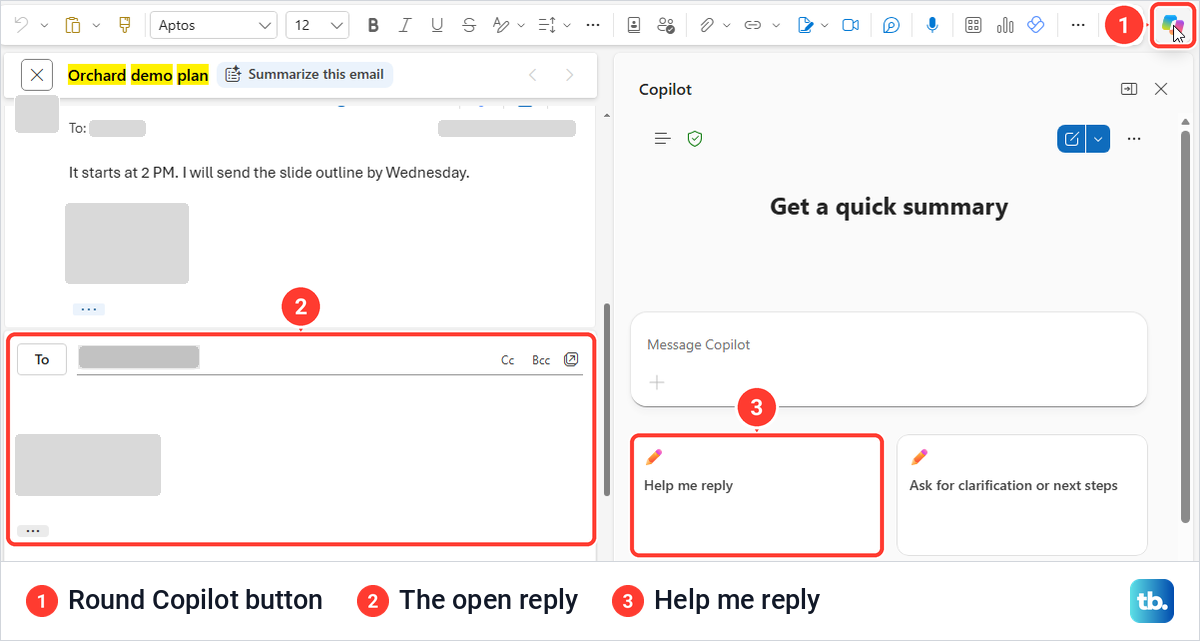This screenshot has height=641, width=1200.
Task: Click the Loop speech bubble icon
Action: tap(892, 25)
